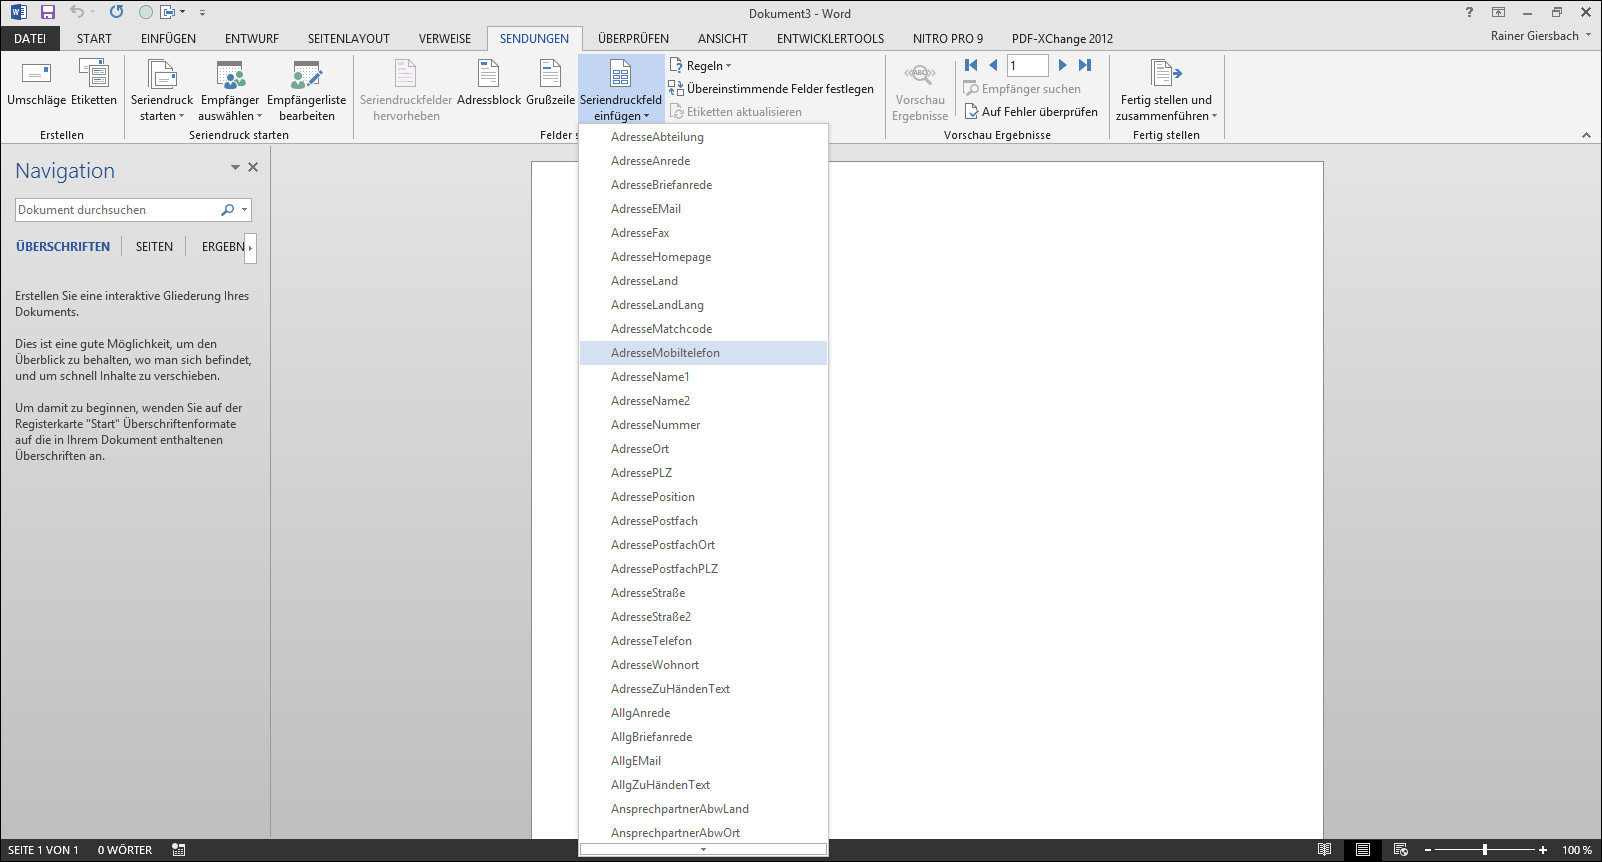Image resolution: width=1602 pixels, height=862 pixels.
Task: Customize quick access toolbar dropdown
Action: pos(202,13)
